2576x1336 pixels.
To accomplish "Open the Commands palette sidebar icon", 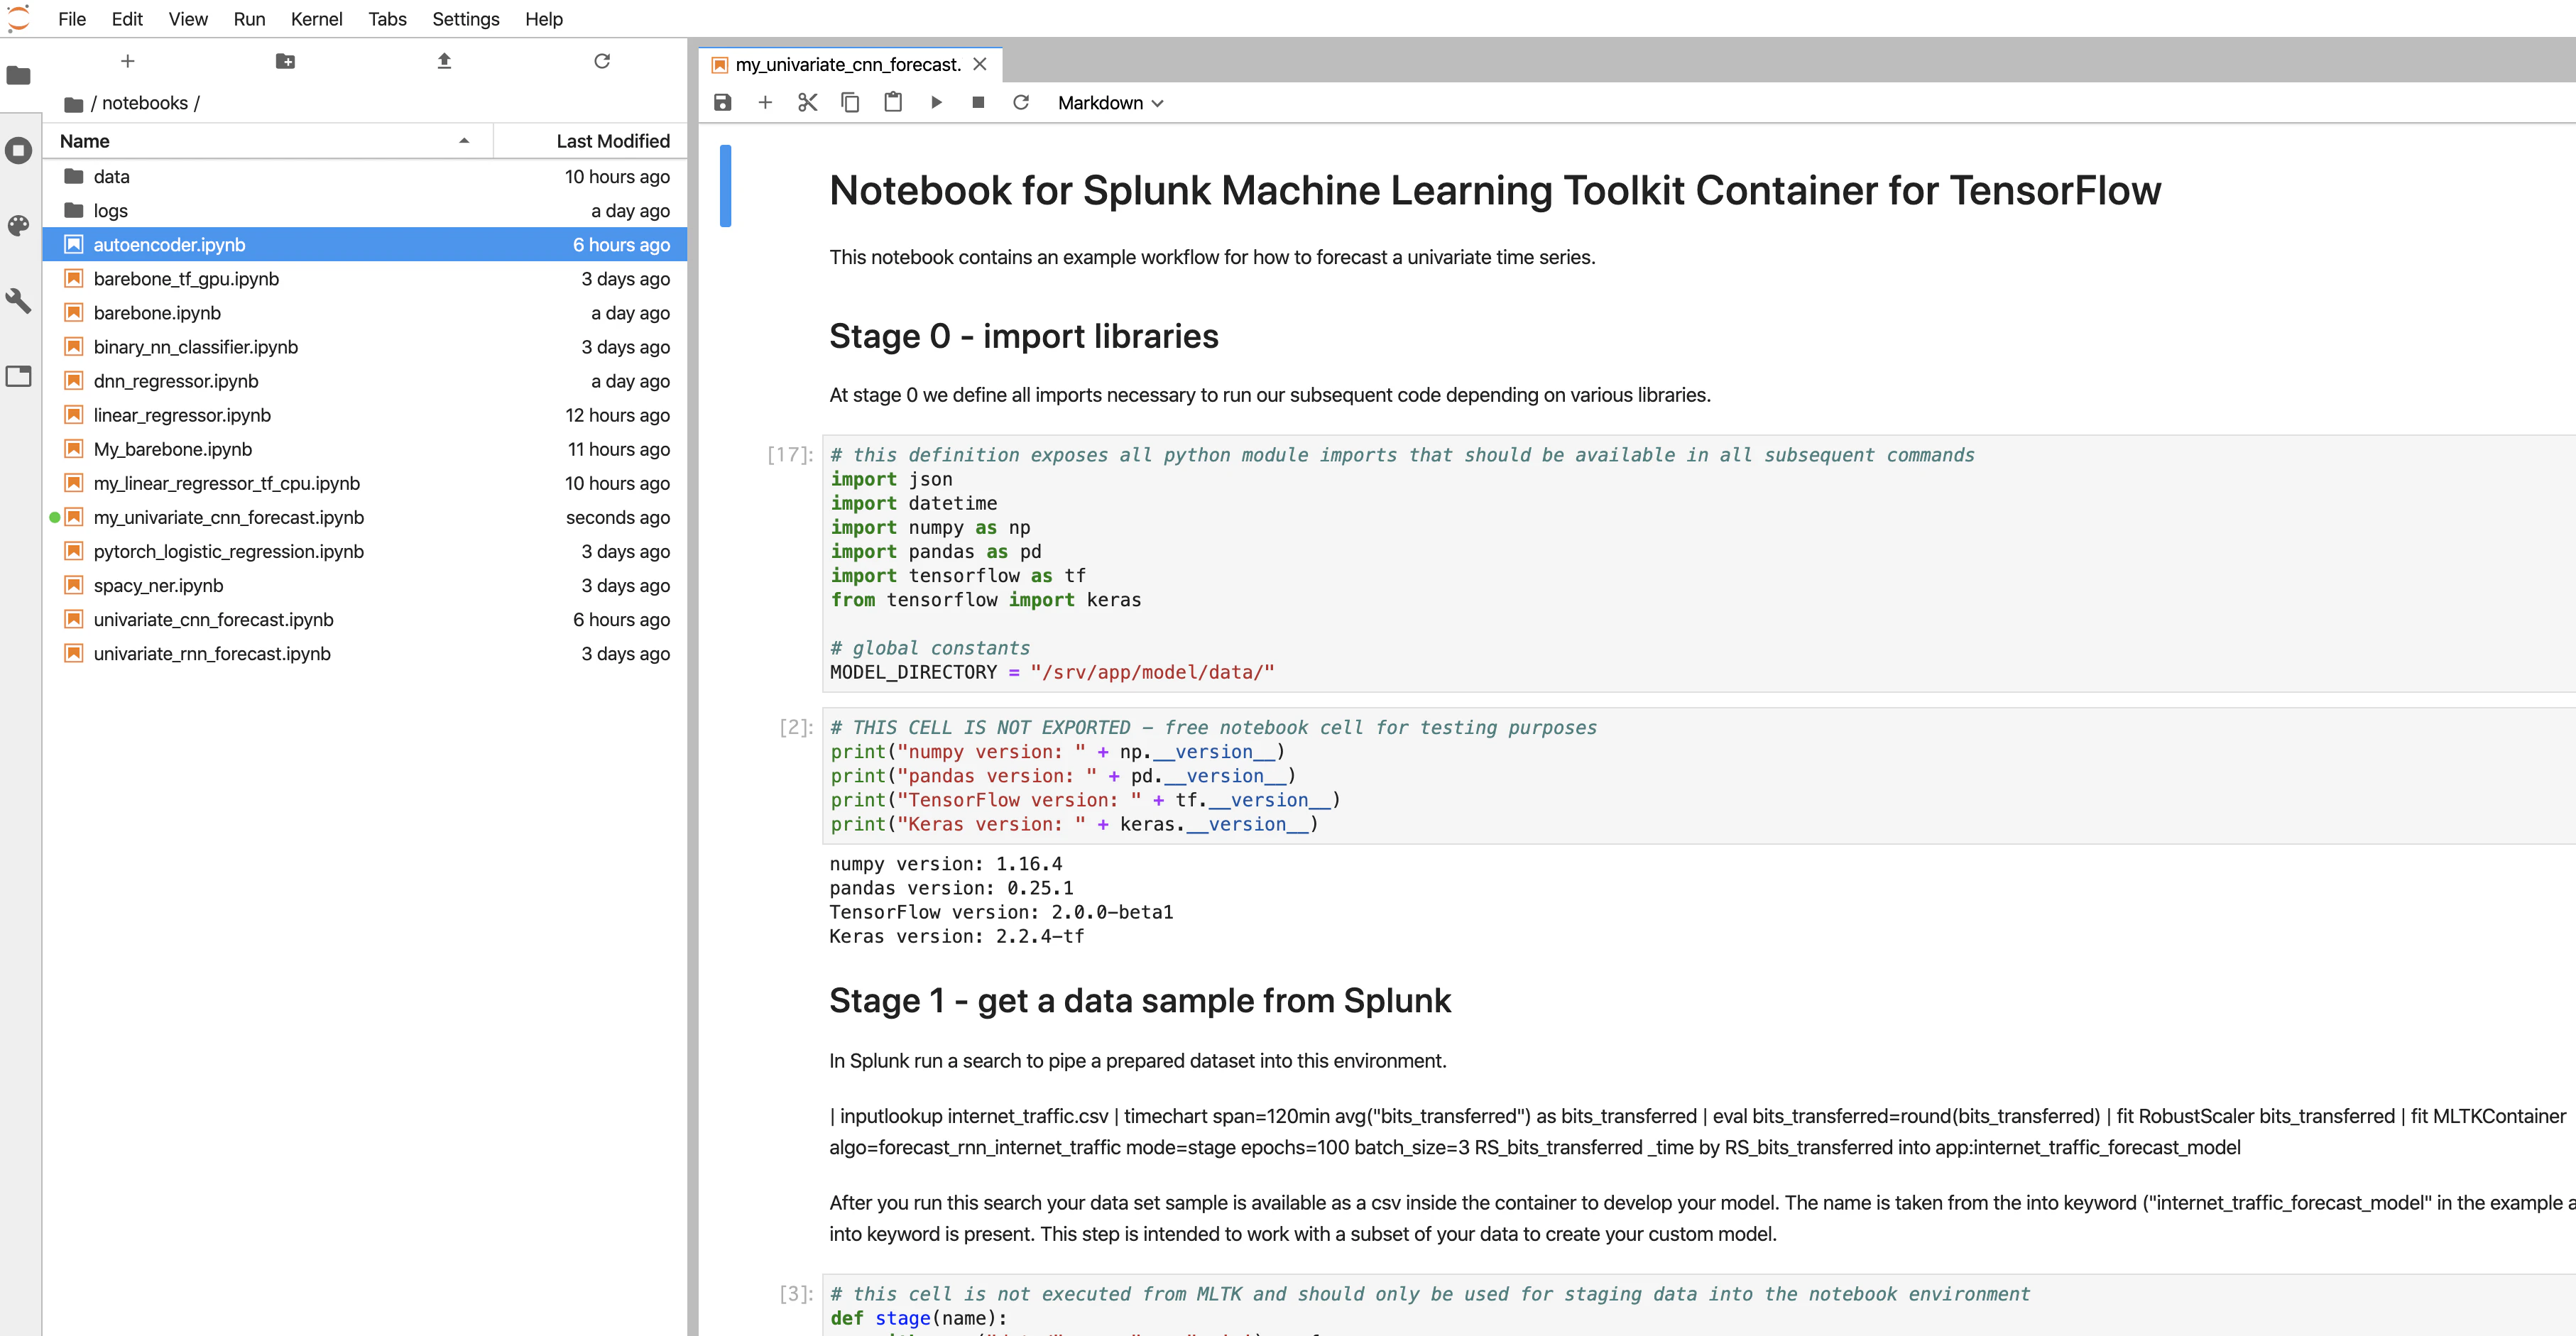I will 19,226.
